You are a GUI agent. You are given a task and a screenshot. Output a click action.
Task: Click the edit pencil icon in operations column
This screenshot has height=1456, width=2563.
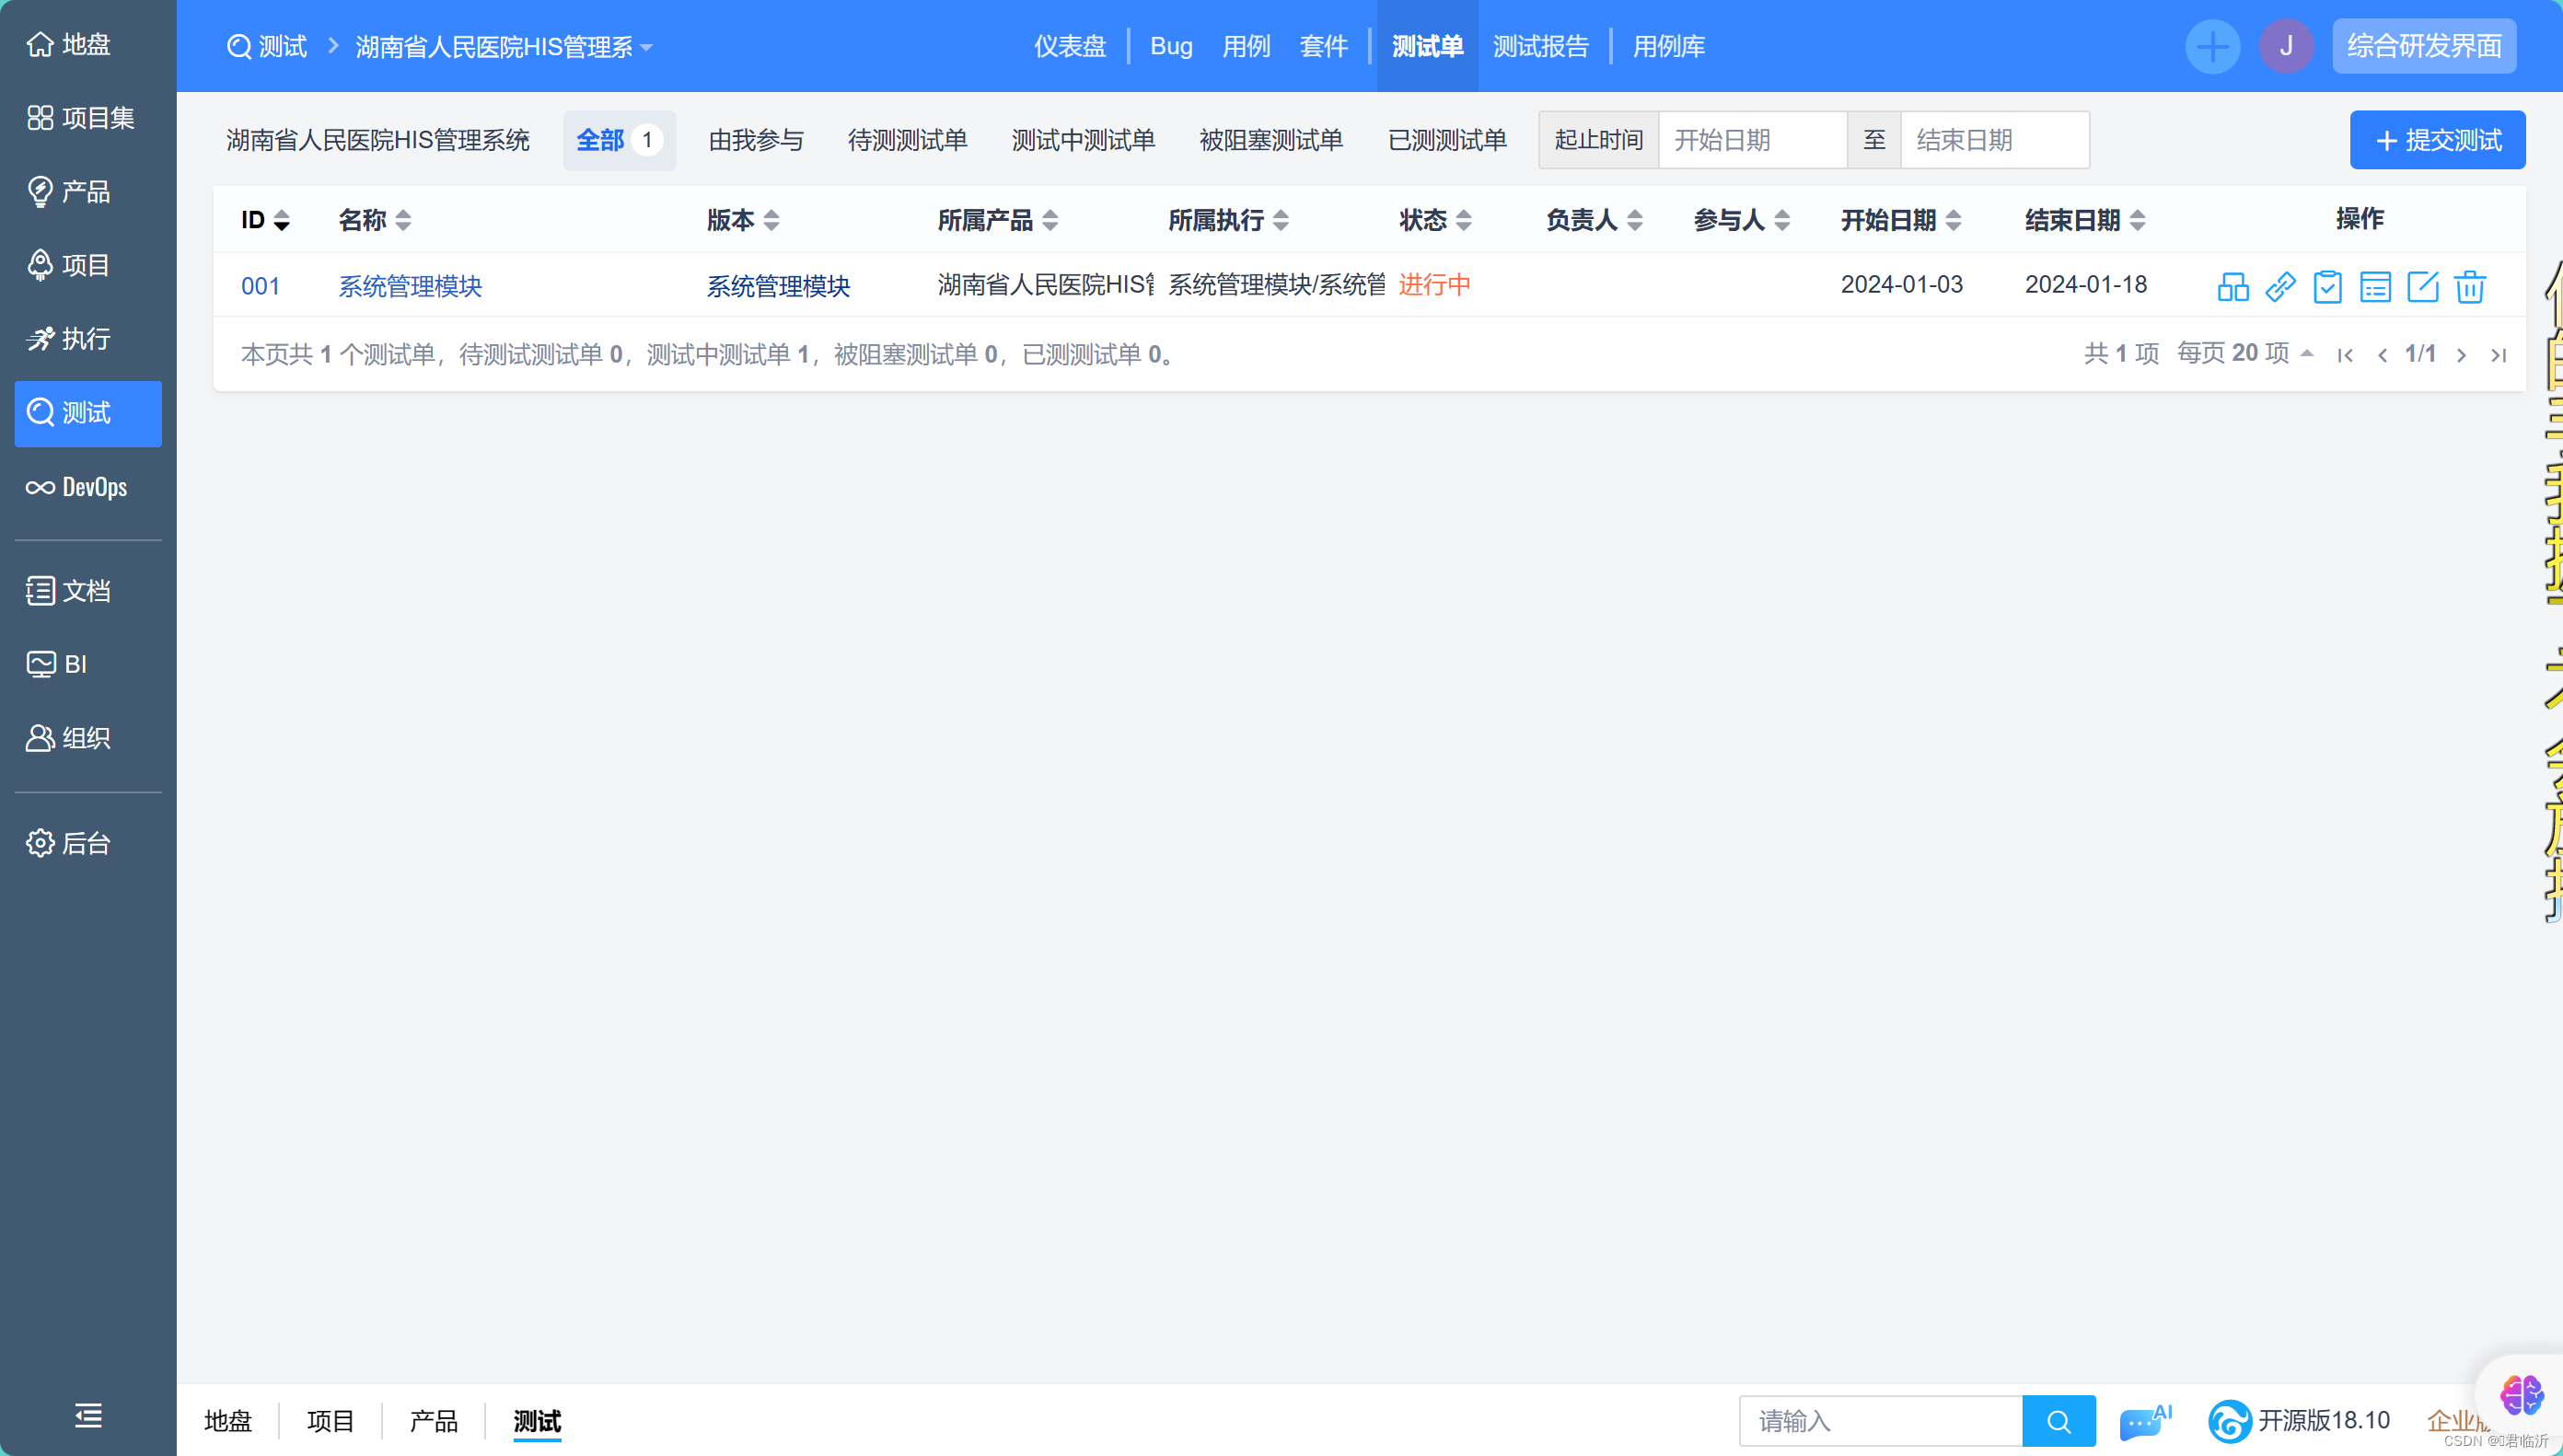2422,286
